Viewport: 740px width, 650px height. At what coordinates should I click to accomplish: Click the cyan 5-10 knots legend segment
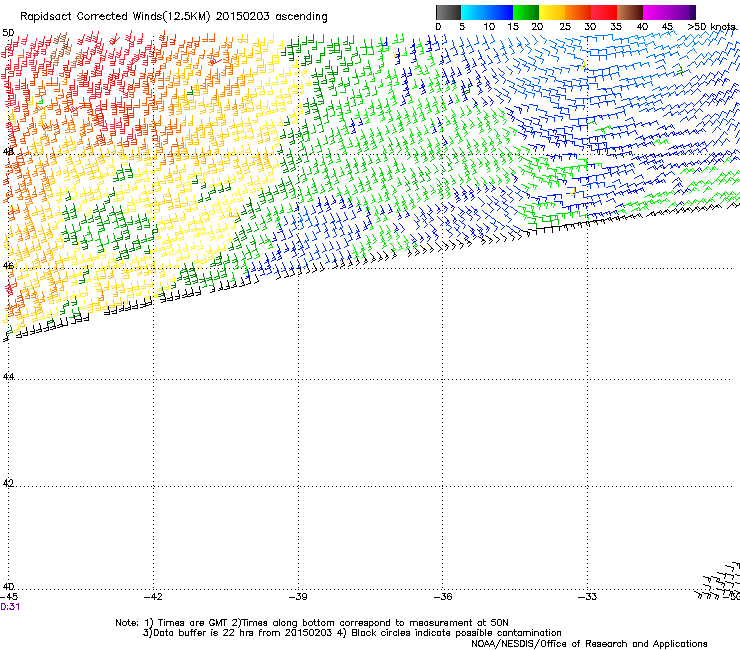point(474,12)
